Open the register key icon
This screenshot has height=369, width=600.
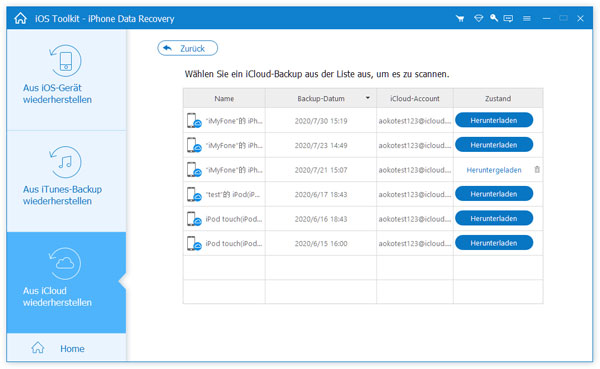(x=494, y=18)
